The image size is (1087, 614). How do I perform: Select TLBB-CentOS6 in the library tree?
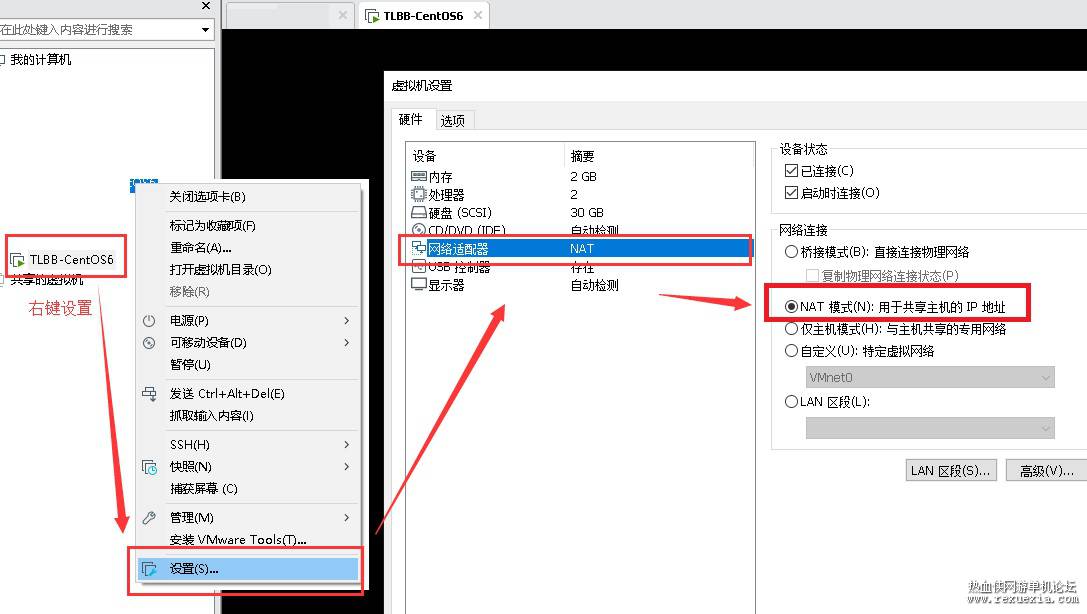point(71,260)
